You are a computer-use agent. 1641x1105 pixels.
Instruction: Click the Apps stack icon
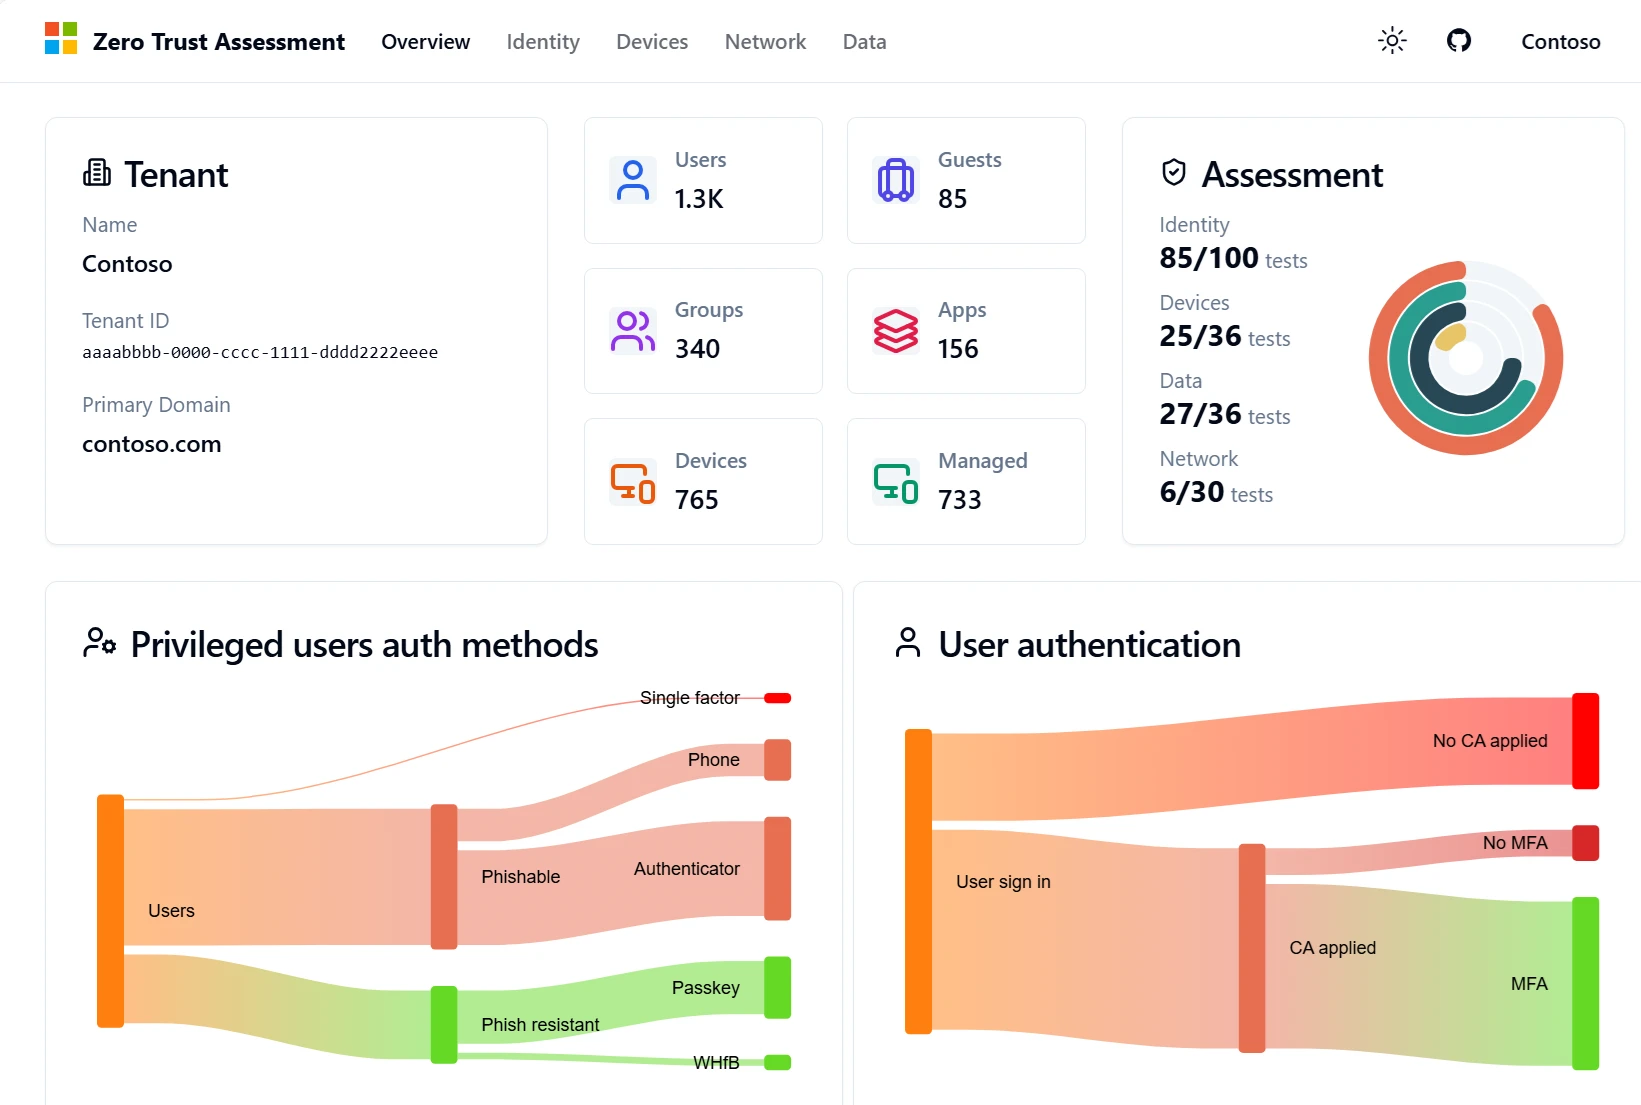pos(895,331)
